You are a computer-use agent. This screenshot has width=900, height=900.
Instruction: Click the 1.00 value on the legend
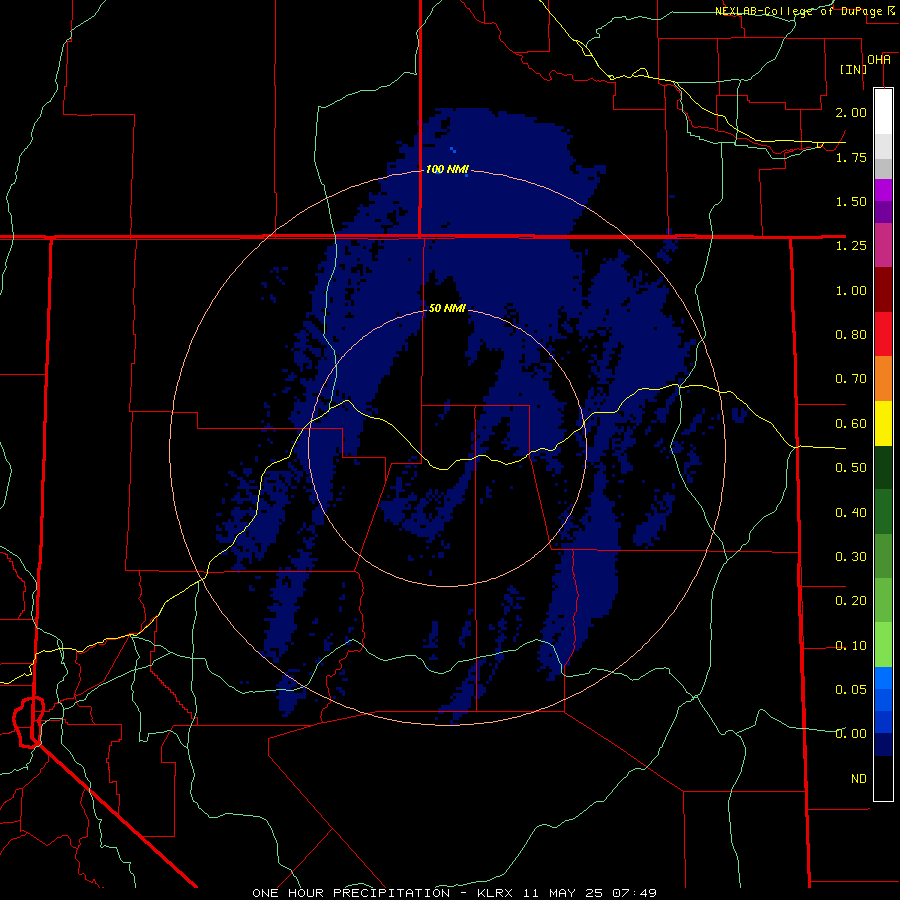coord(851,290)
